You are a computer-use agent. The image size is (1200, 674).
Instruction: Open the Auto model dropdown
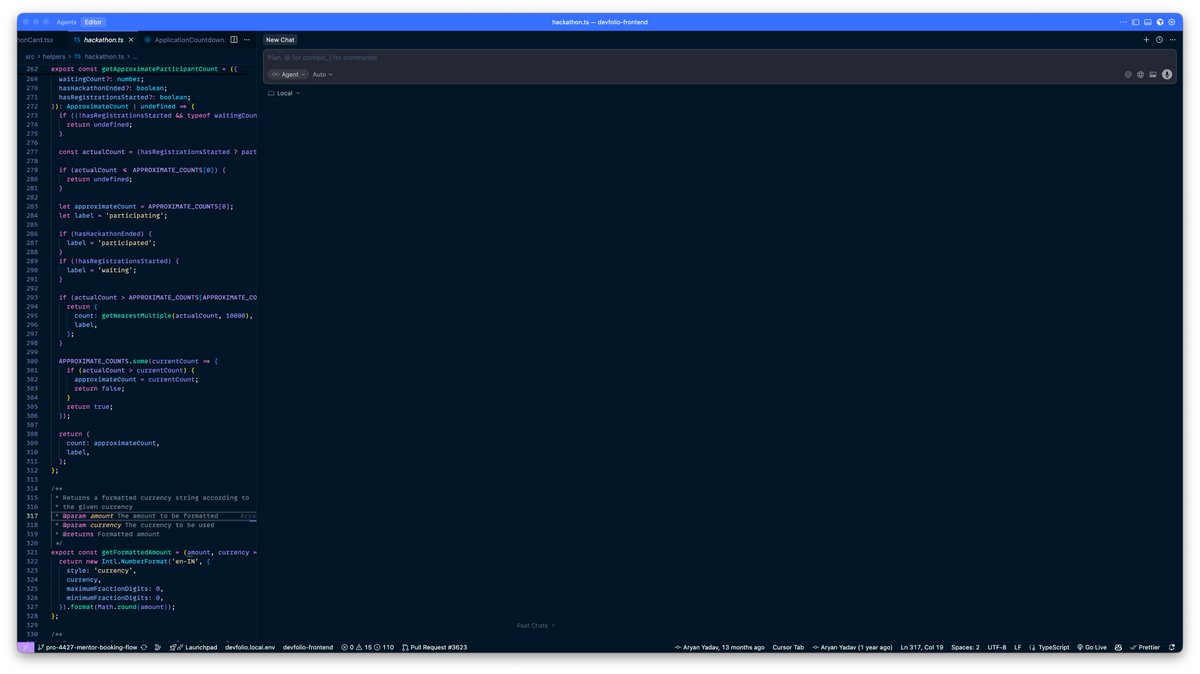point(322,75)
